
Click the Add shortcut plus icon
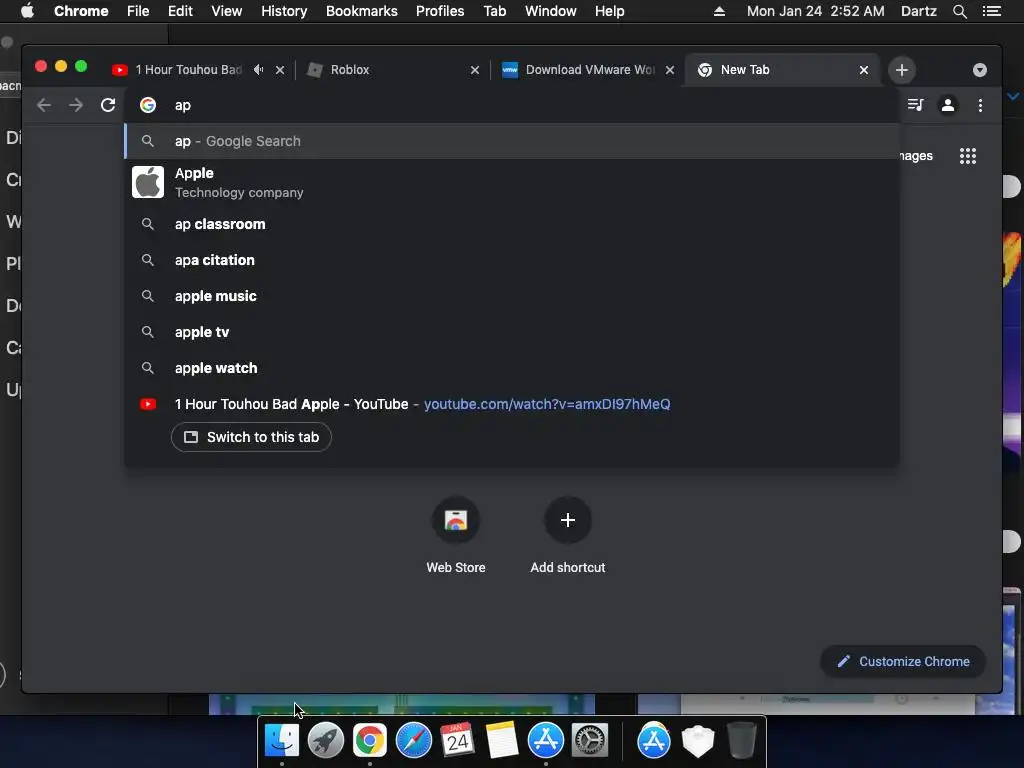tap(568, 520)
